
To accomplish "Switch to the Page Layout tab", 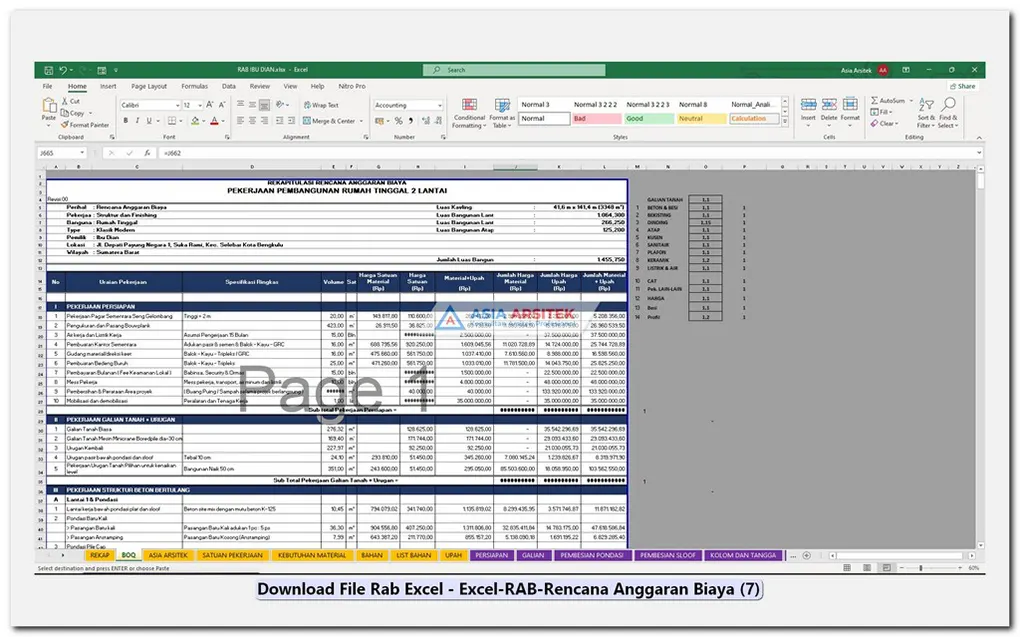I will pyautogui.click(x=149, y=86).
